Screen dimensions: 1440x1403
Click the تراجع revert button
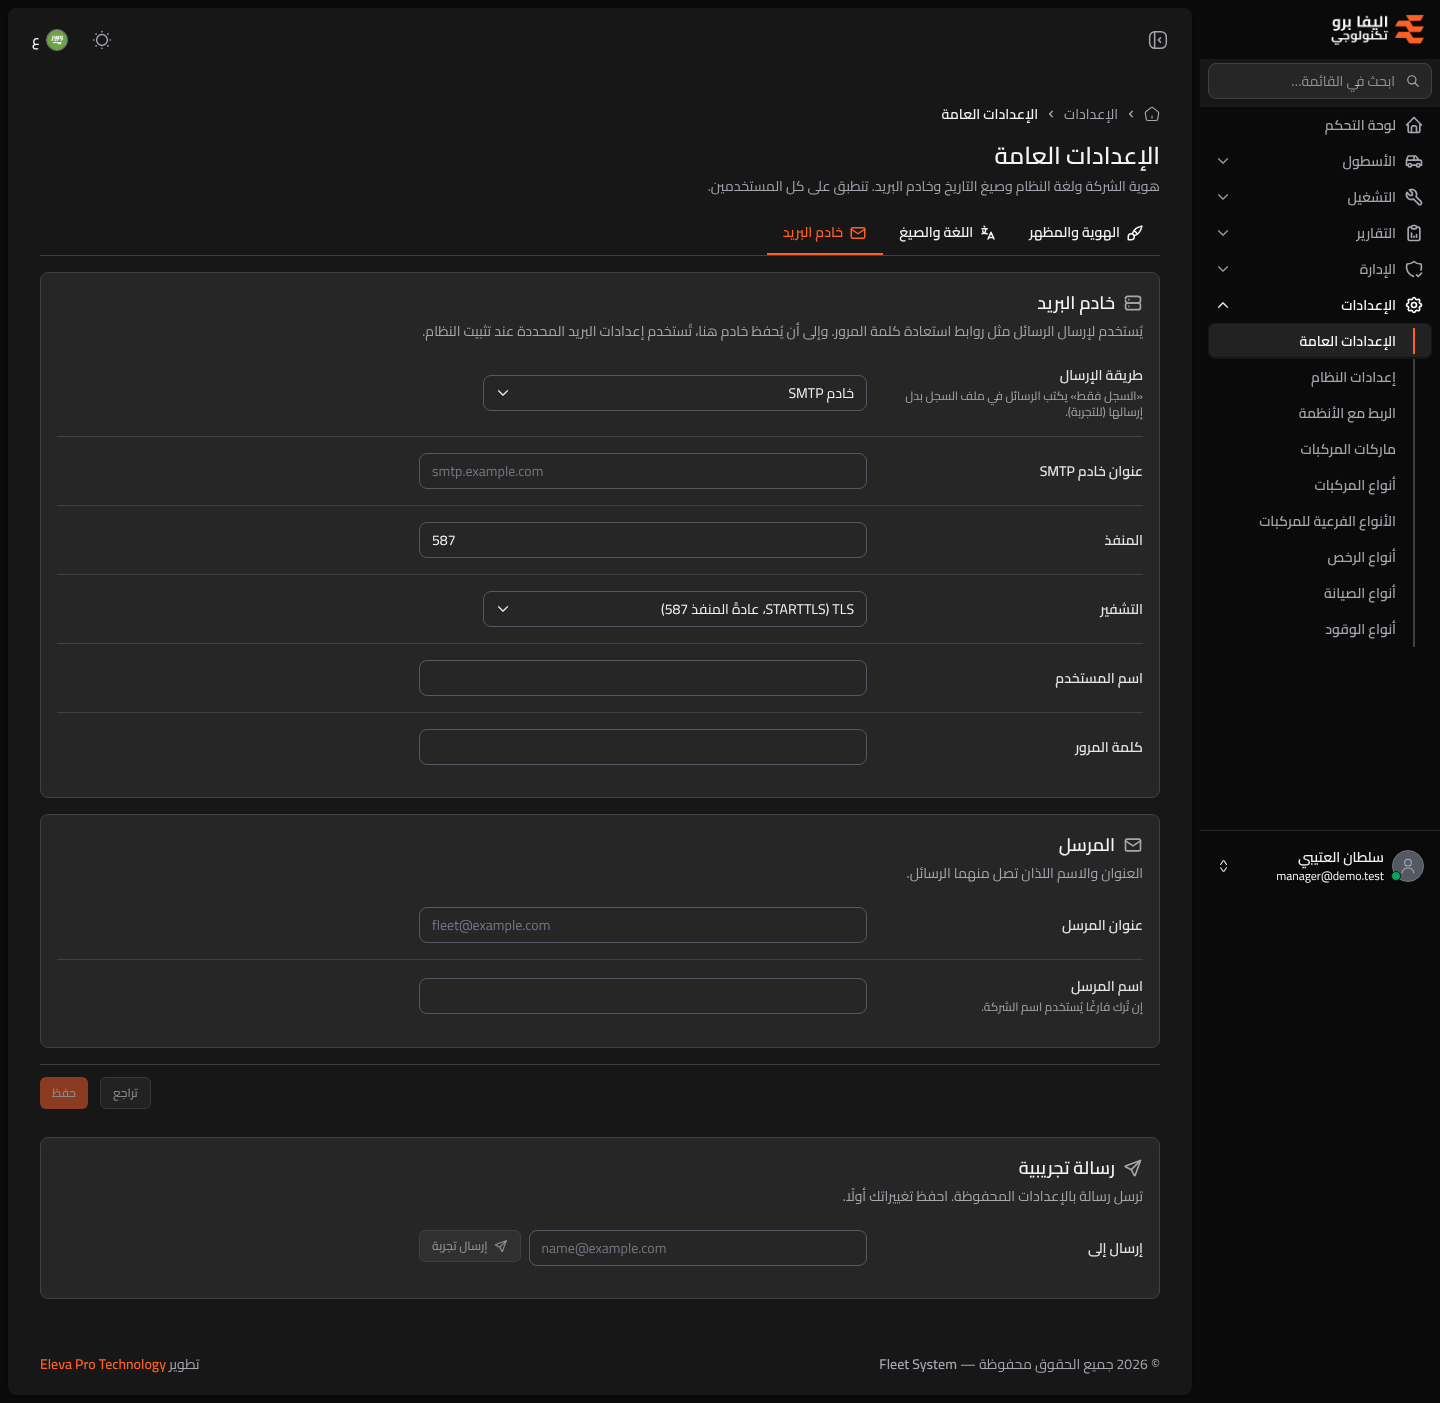[x=125, y=1093]
